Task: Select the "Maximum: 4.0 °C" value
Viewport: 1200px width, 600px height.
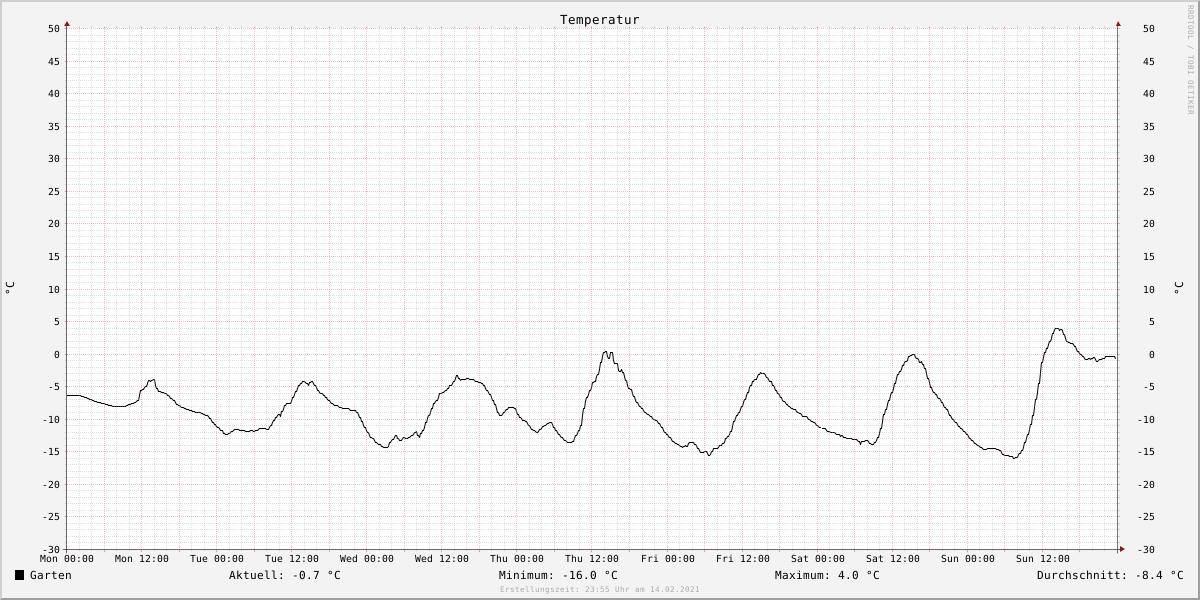Action: pyautogui.click(x=827, y=575)
